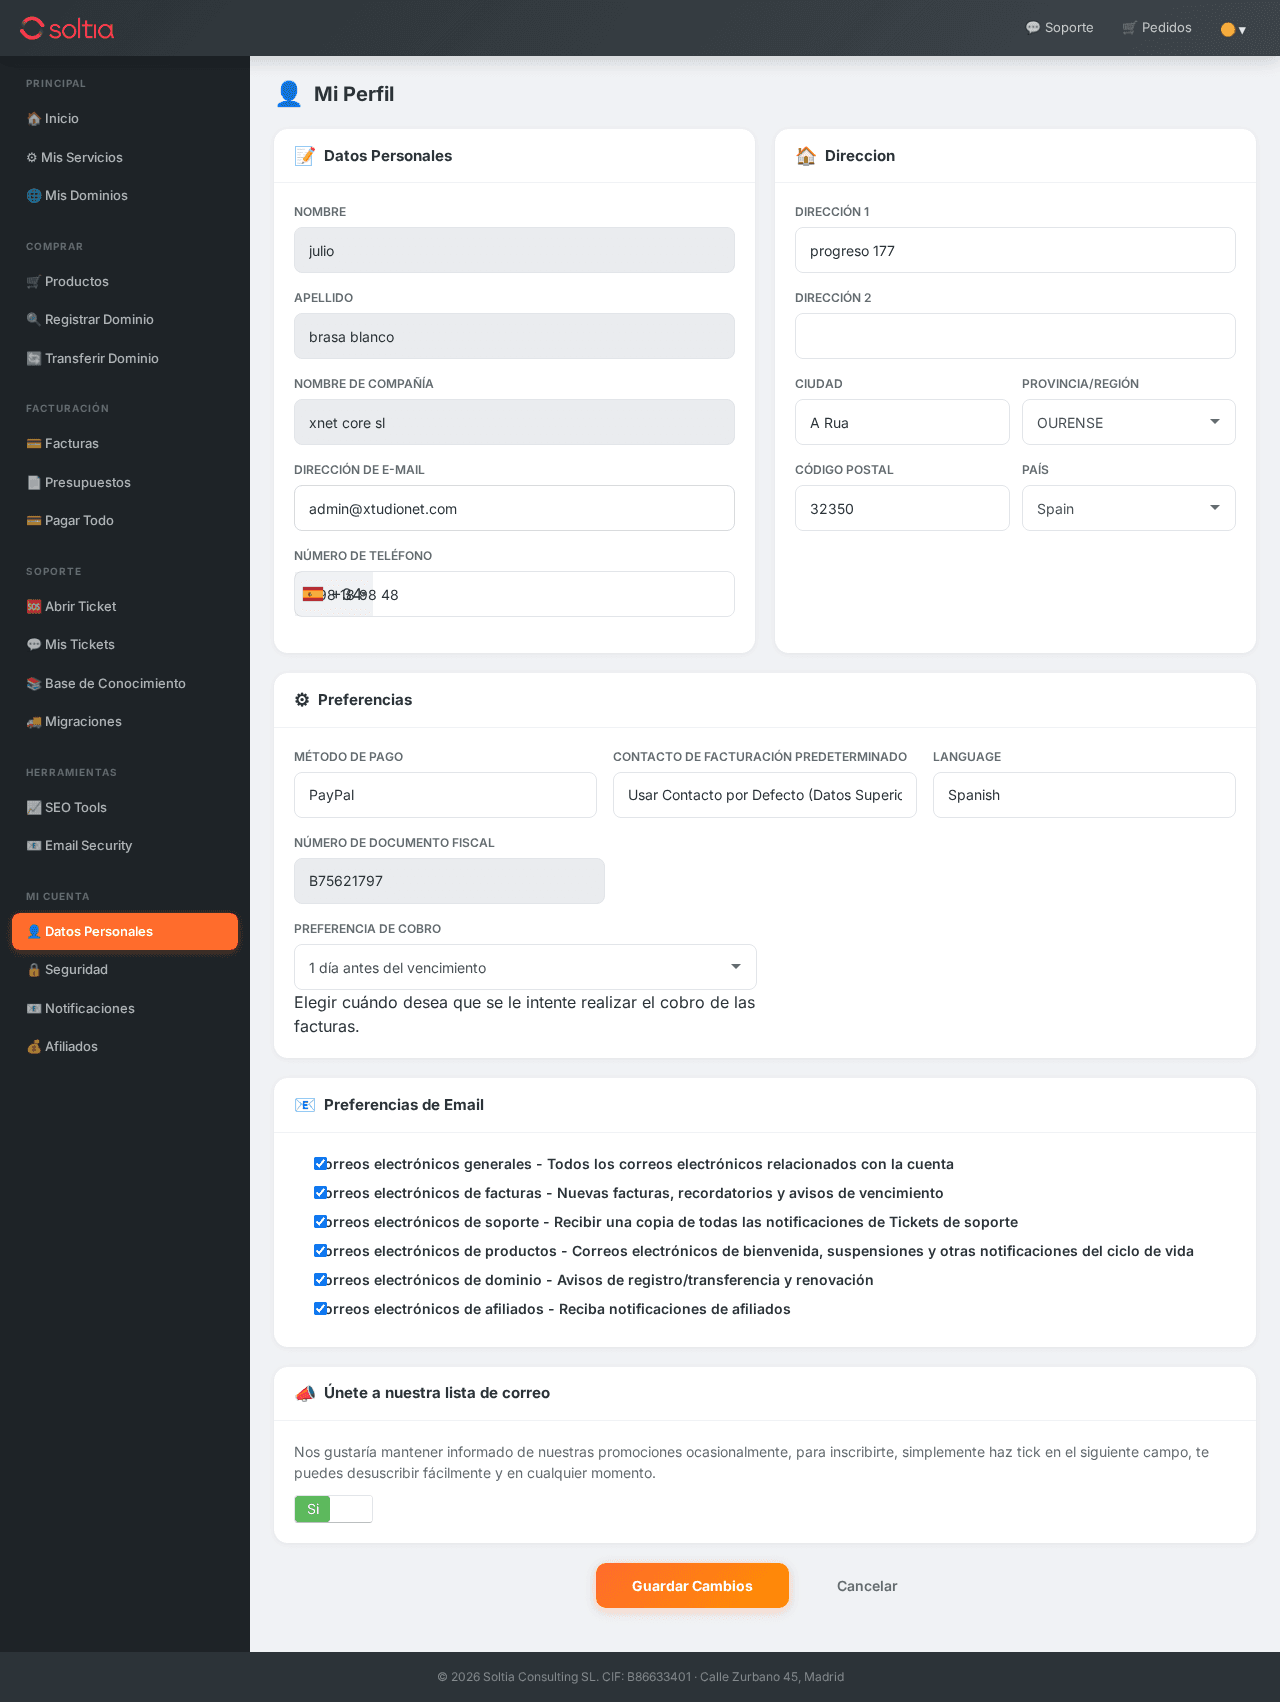Click the Spain flag phone prefix
The image size is (1280, 1702).
pyautogui.click(x=313, y=594)
